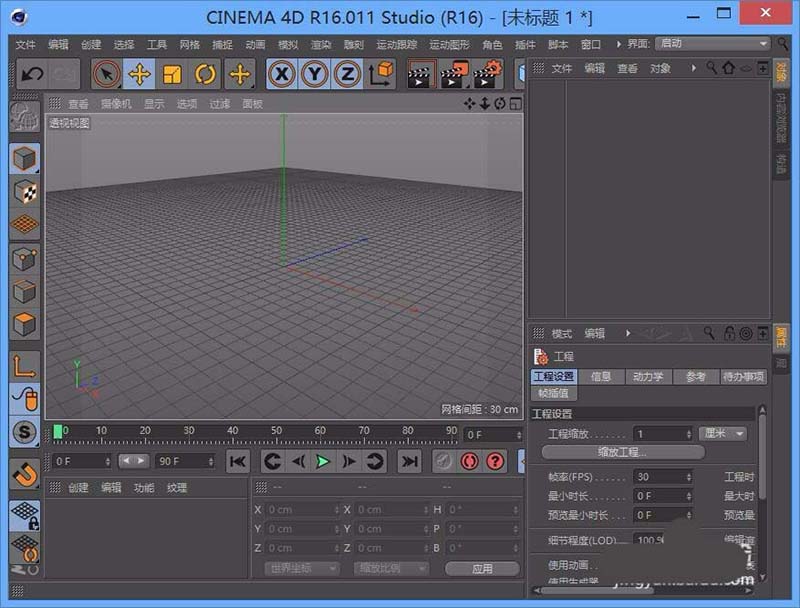This screenshot has height=608, width=800.
Task: Switch to Edges mode
Action: pyautogui.click(x=24, y=292)
